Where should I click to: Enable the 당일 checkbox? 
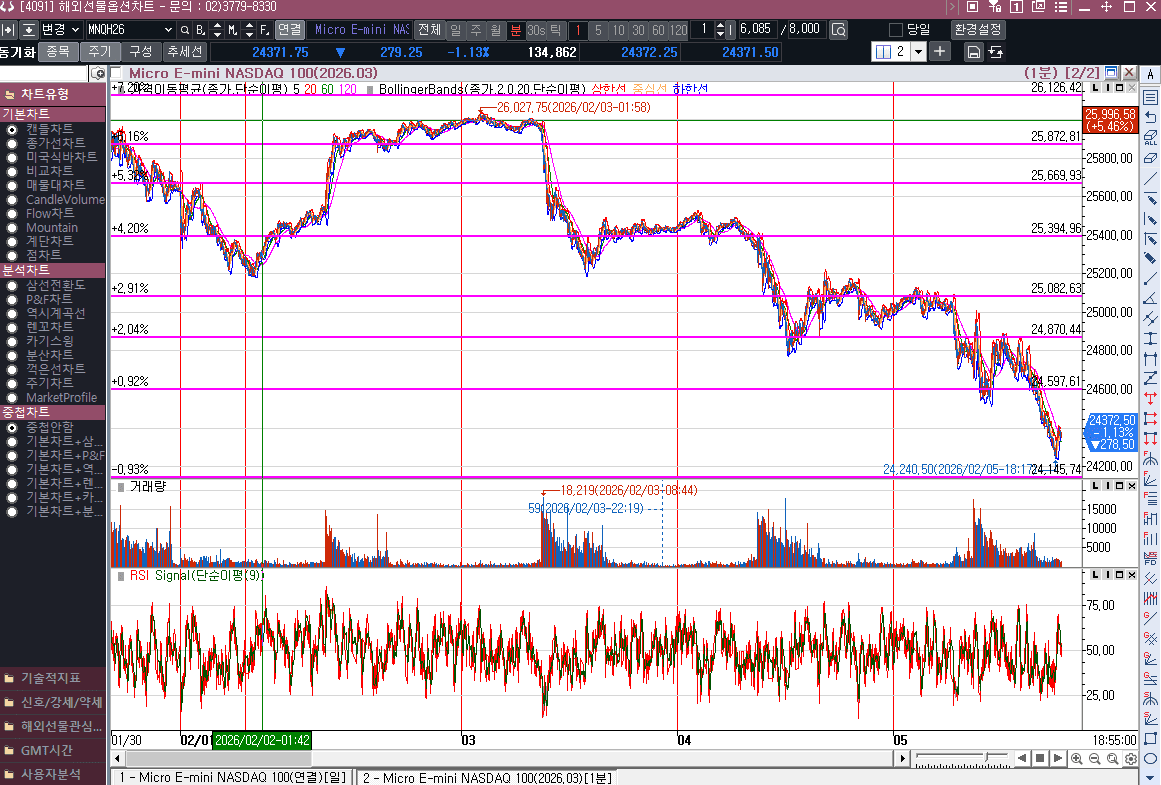(x=895, y=30)
